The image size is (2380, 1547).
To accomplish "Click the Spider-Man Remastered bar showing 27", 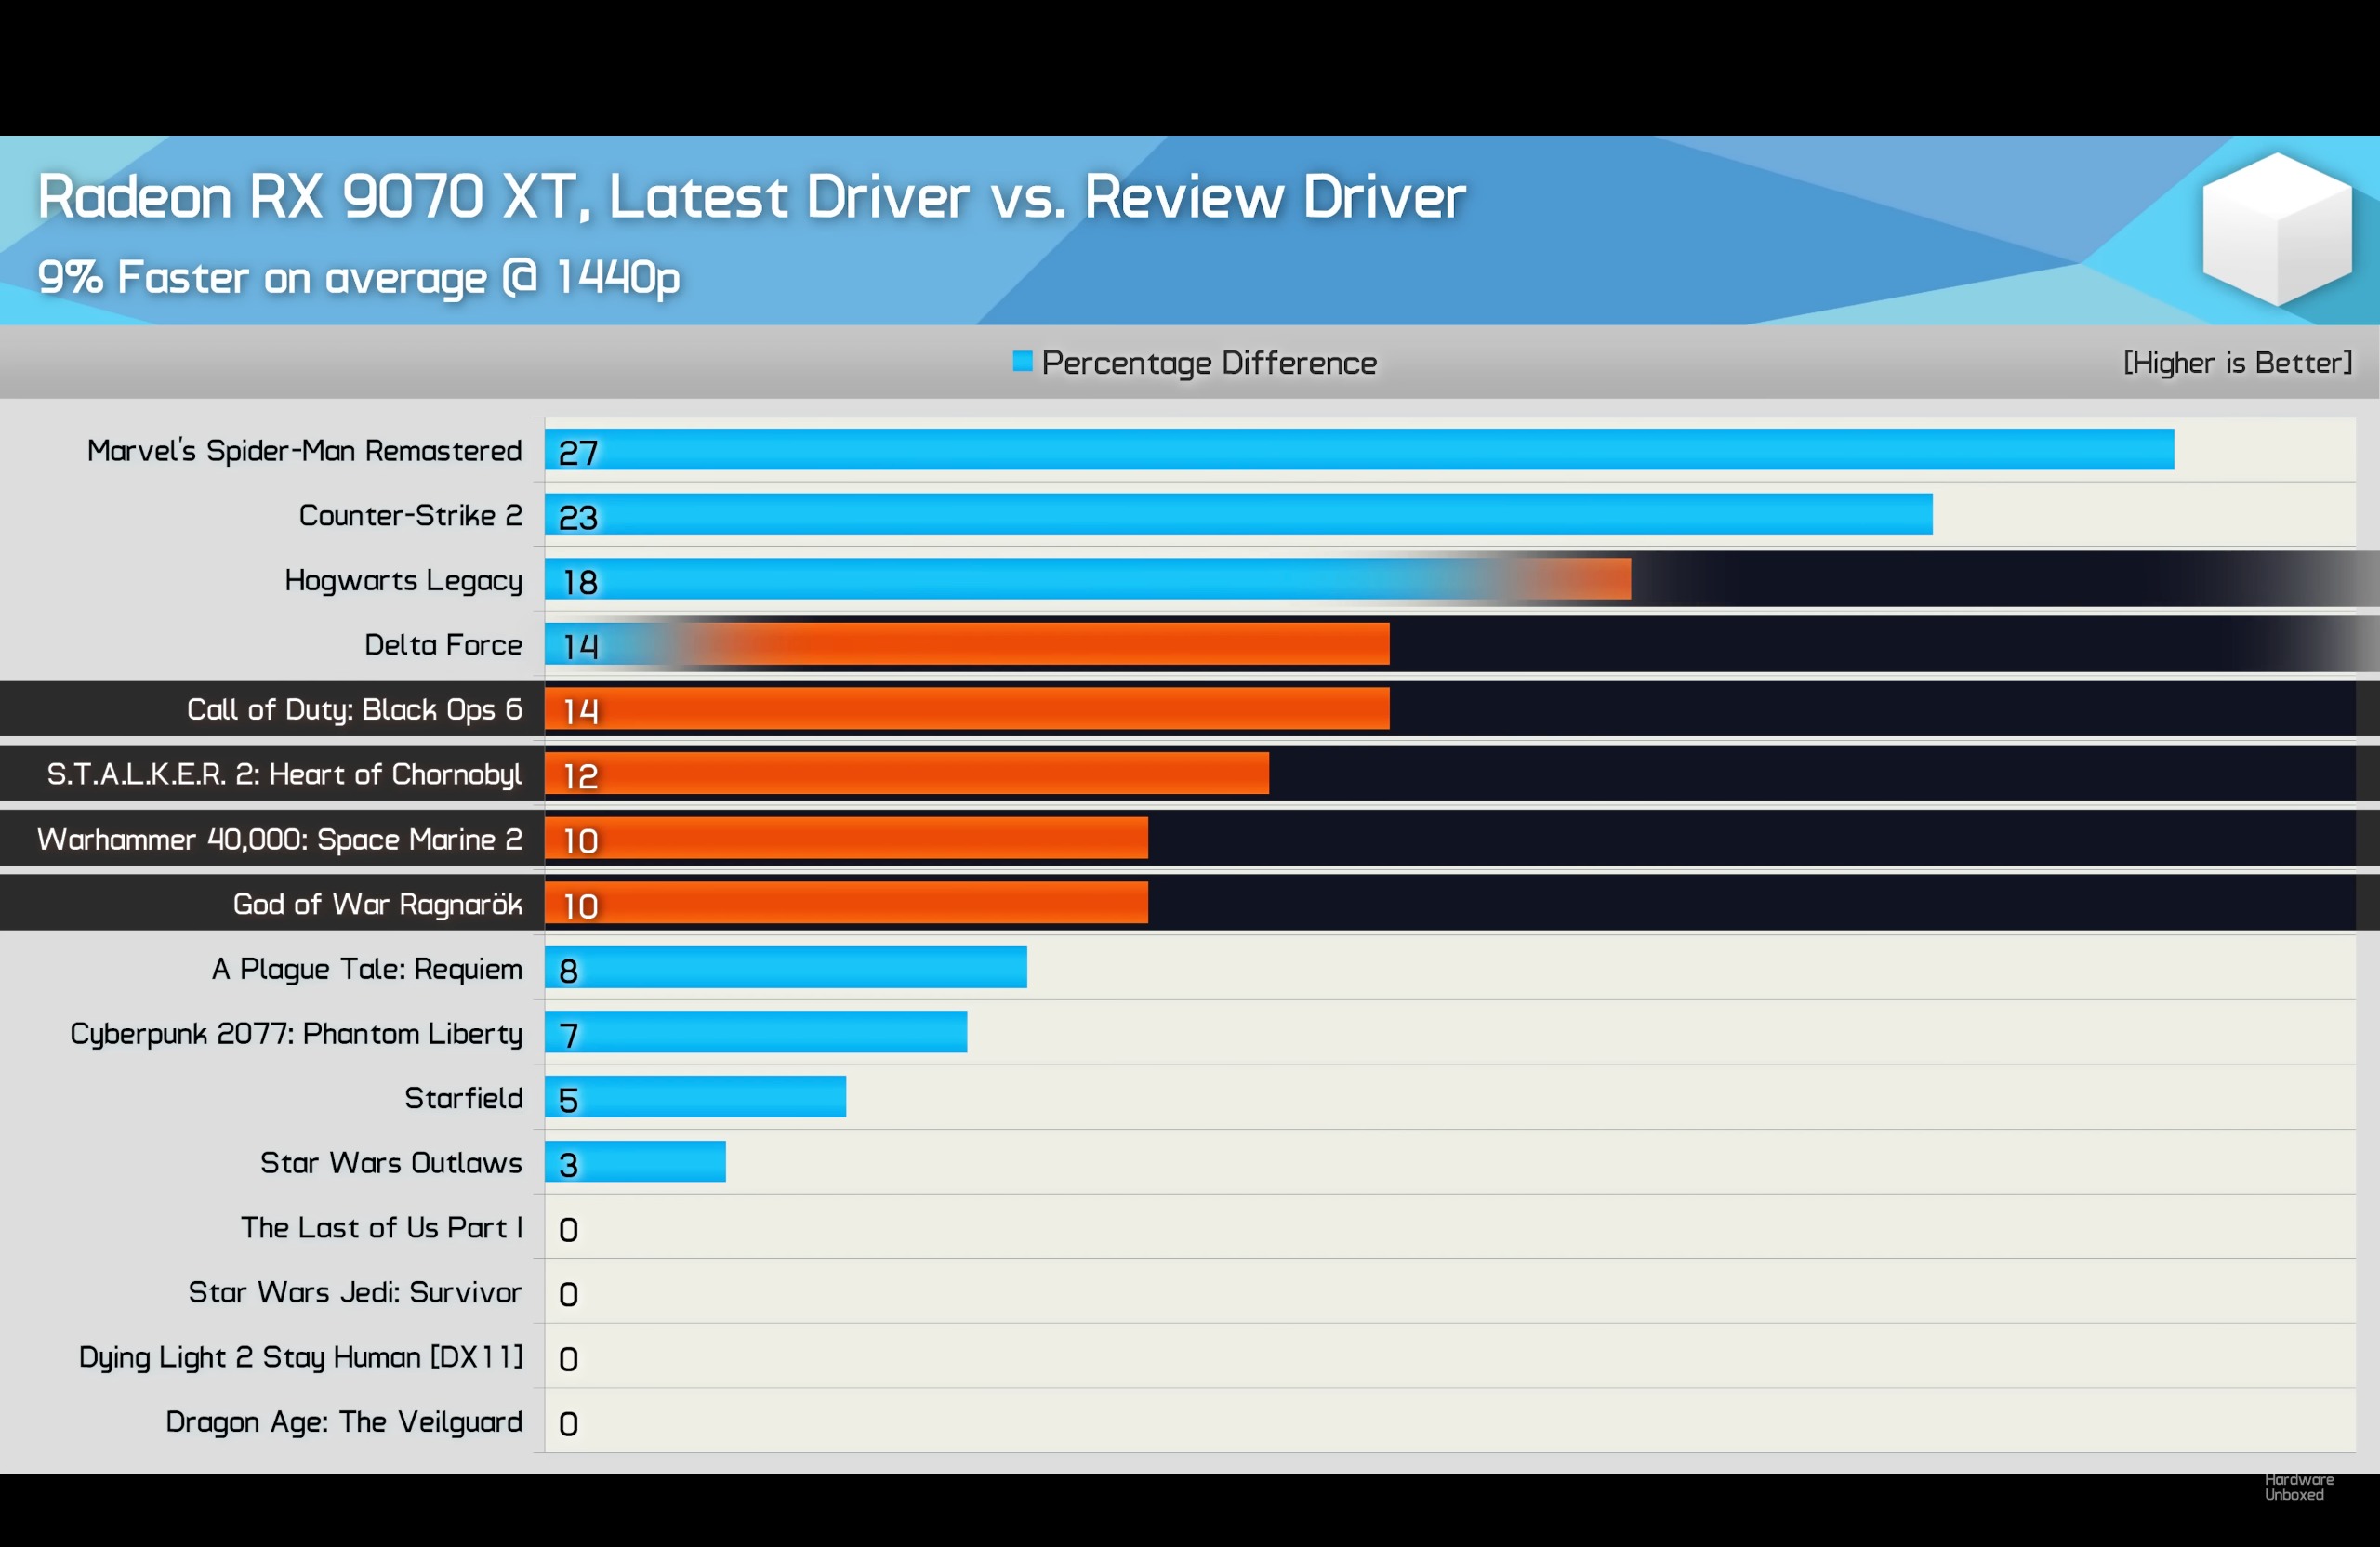I will pos(1359,449).
